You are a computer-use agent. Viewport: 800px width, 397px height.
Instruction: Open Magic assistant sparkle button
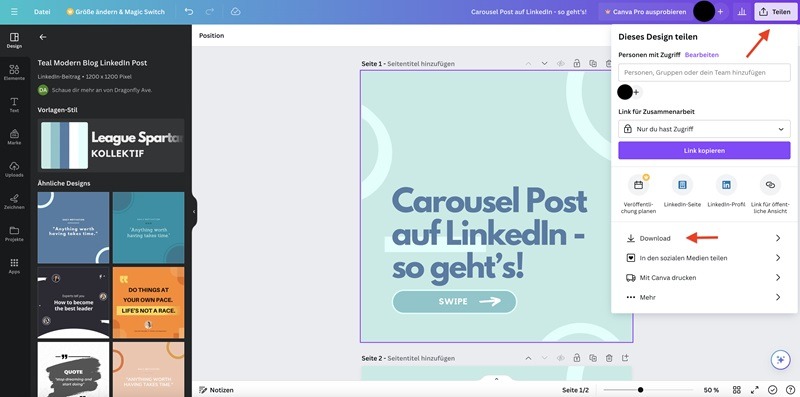tap(780, 359)
